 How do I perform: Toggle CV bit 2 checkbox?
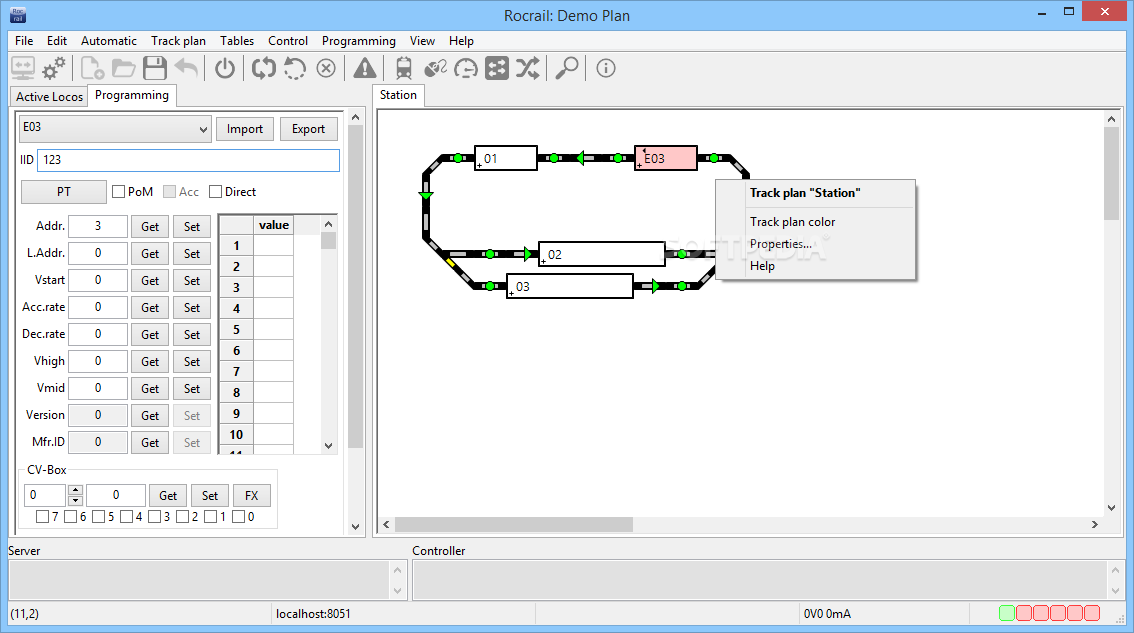pos(182,517)
